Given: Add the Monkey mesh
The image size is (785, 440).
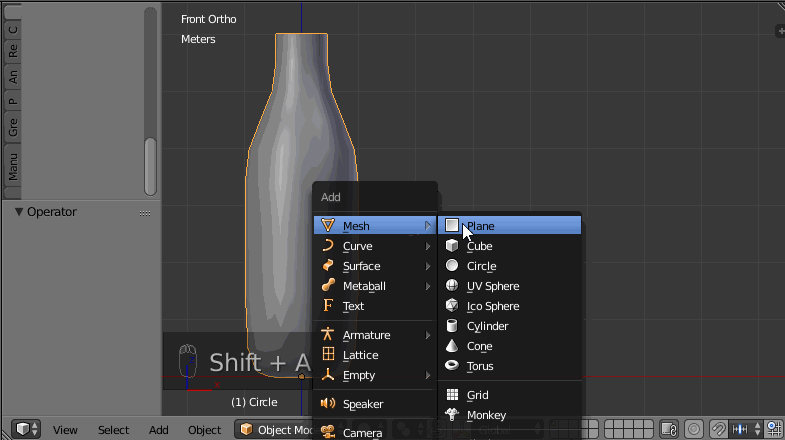Looking at the screenshot, I should (509, 415).
